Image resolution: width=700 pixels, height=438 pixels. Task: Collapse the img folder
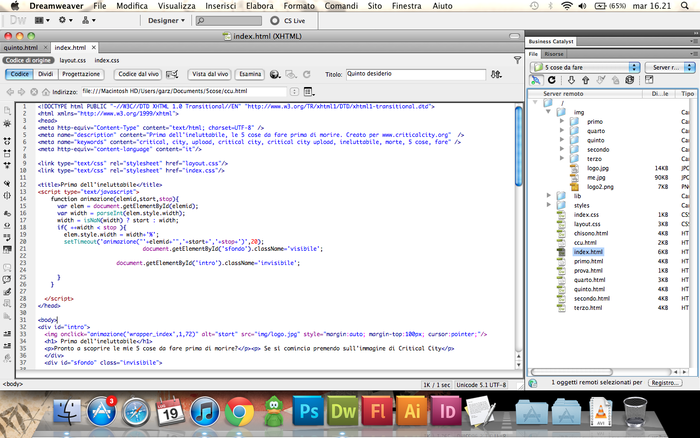point(548,112)
